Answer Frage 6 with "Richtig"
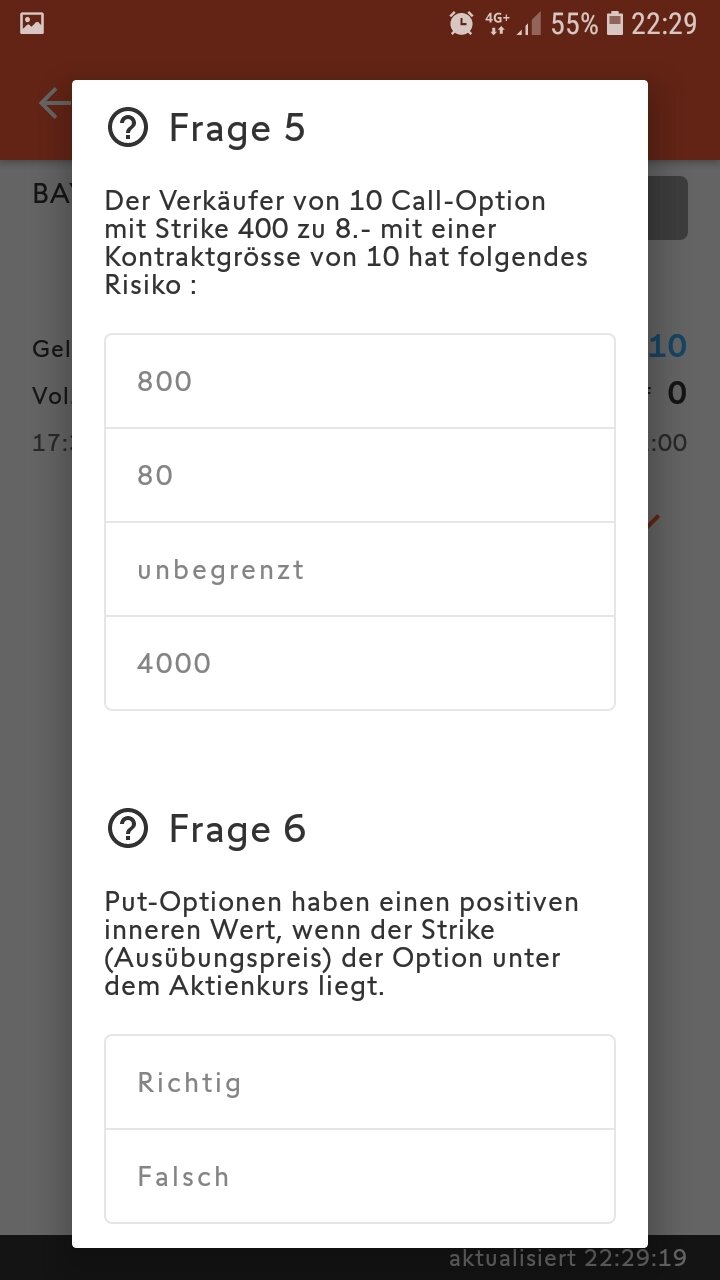This screenshot has width=720, height=1280. pyautogui.click(x=360, y=1082)
